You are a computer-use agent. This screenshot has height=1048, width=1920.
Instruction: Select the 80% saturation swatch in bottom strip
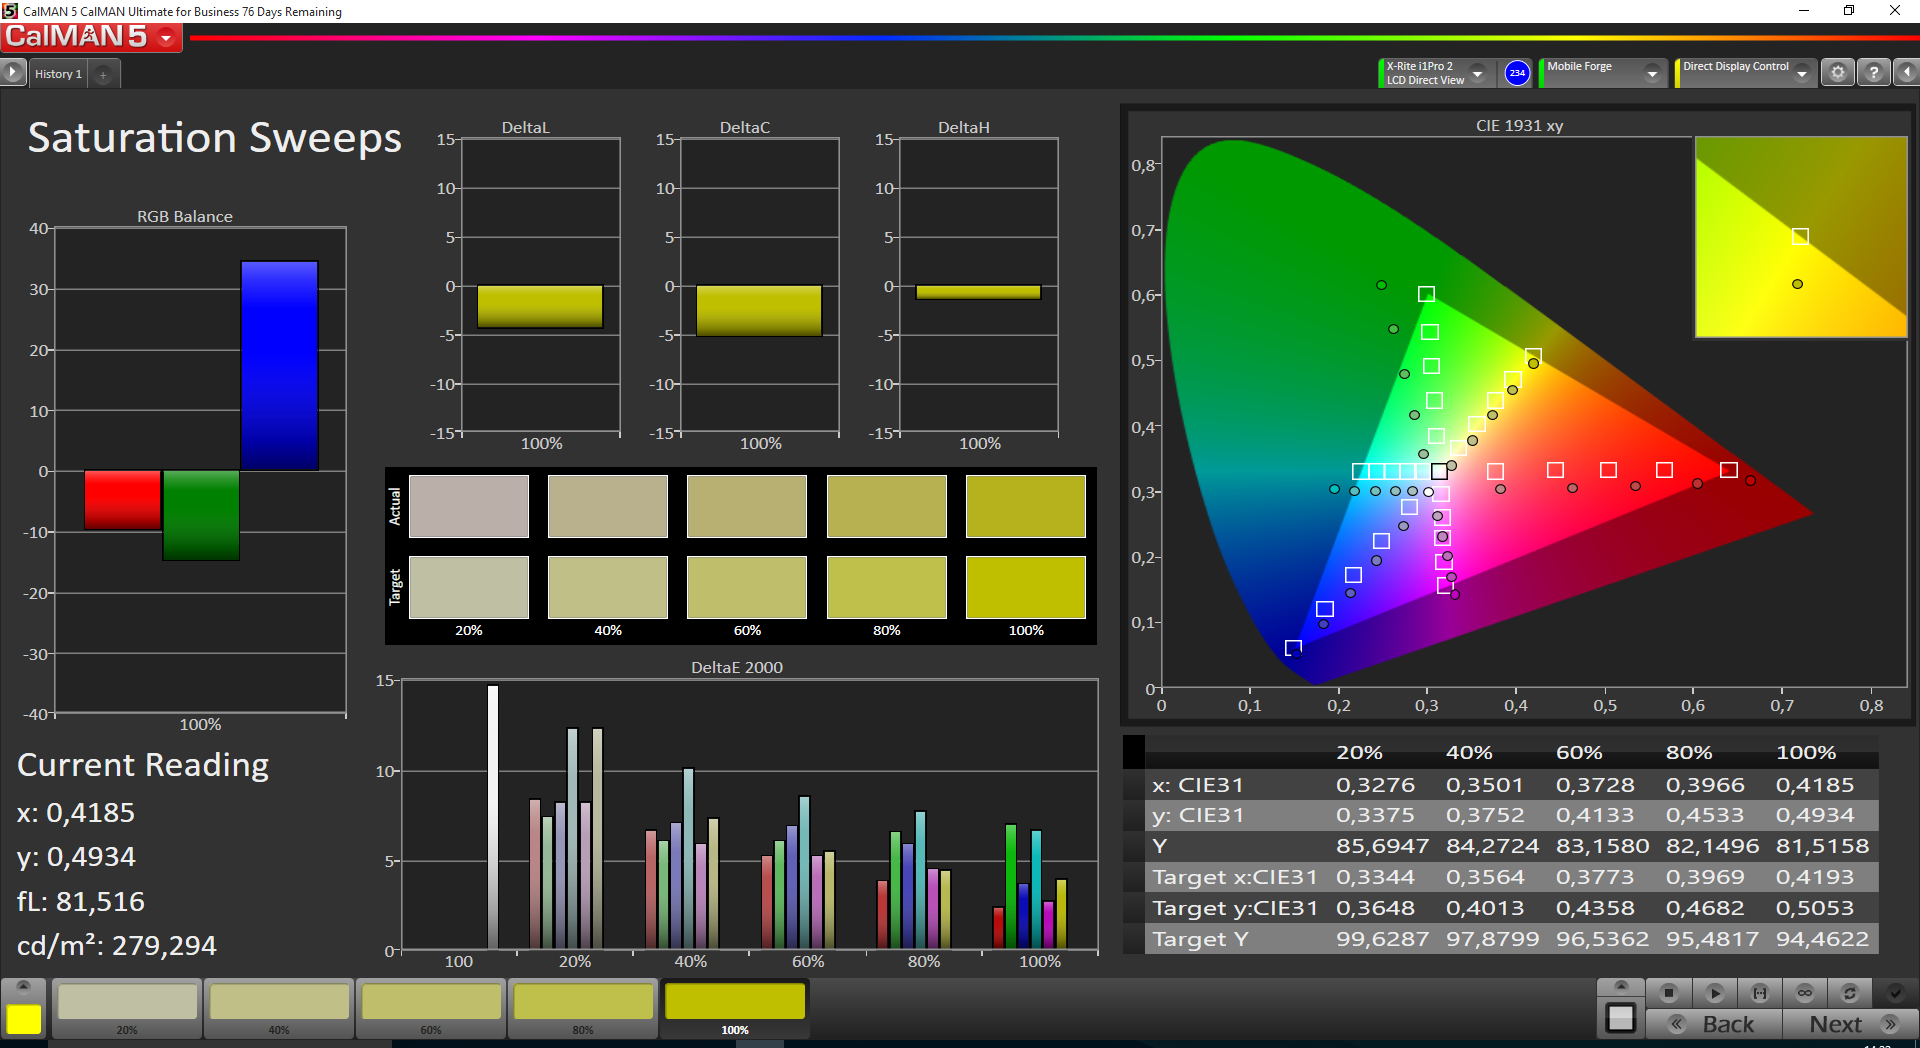point(583,1008)
